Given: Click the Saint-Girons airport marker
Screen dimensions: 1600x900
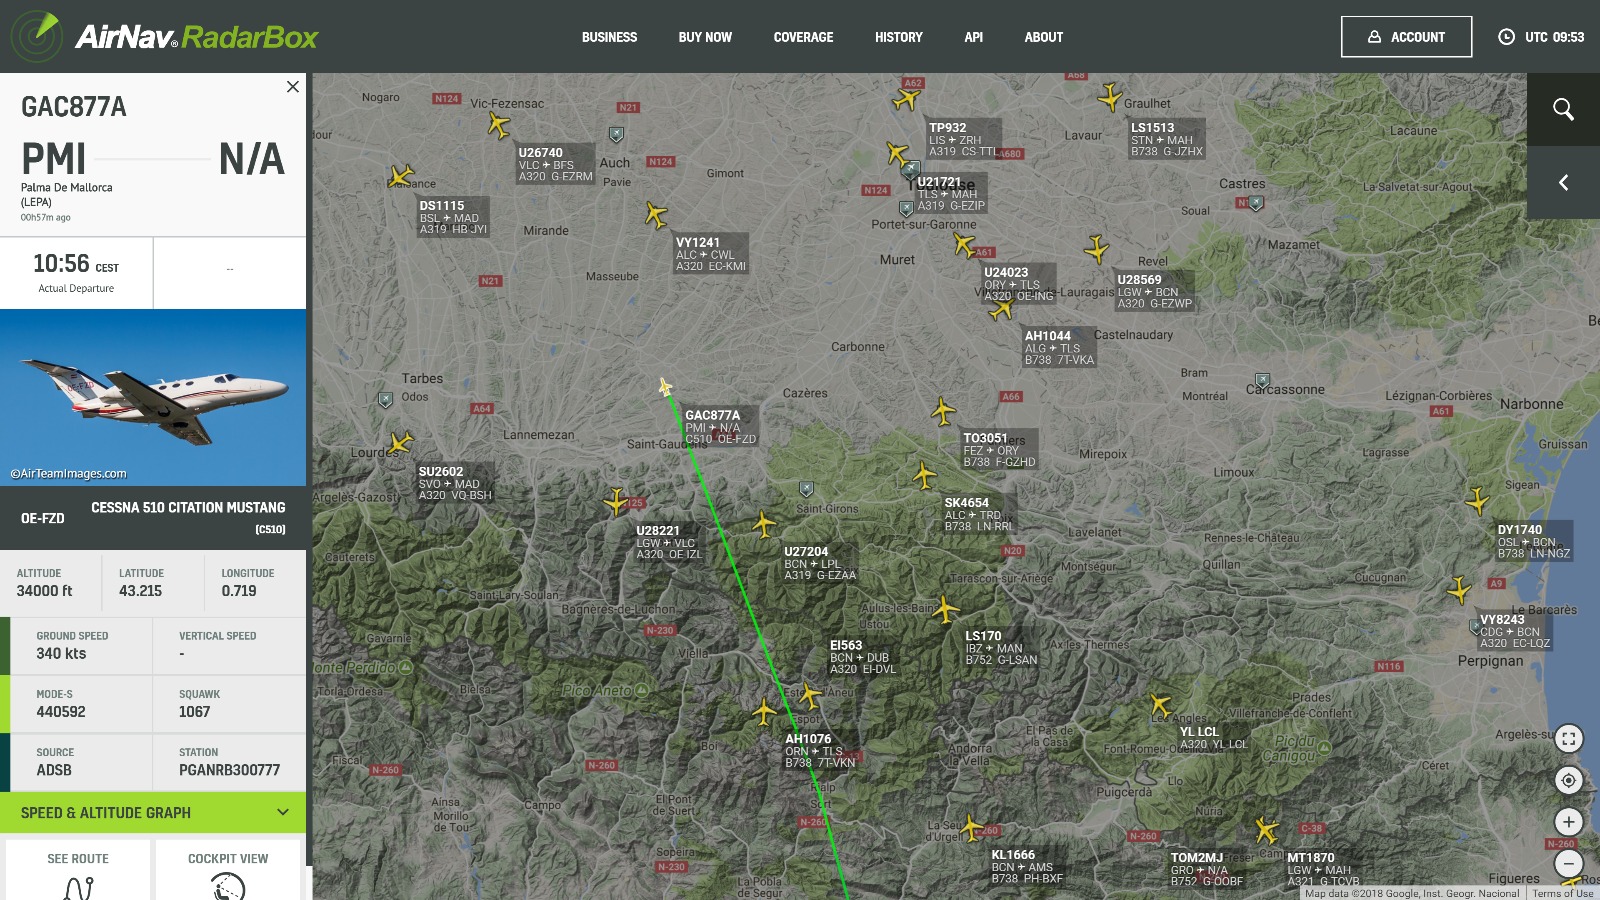Looking at the screenshot, I should click(x=807, y=489).
